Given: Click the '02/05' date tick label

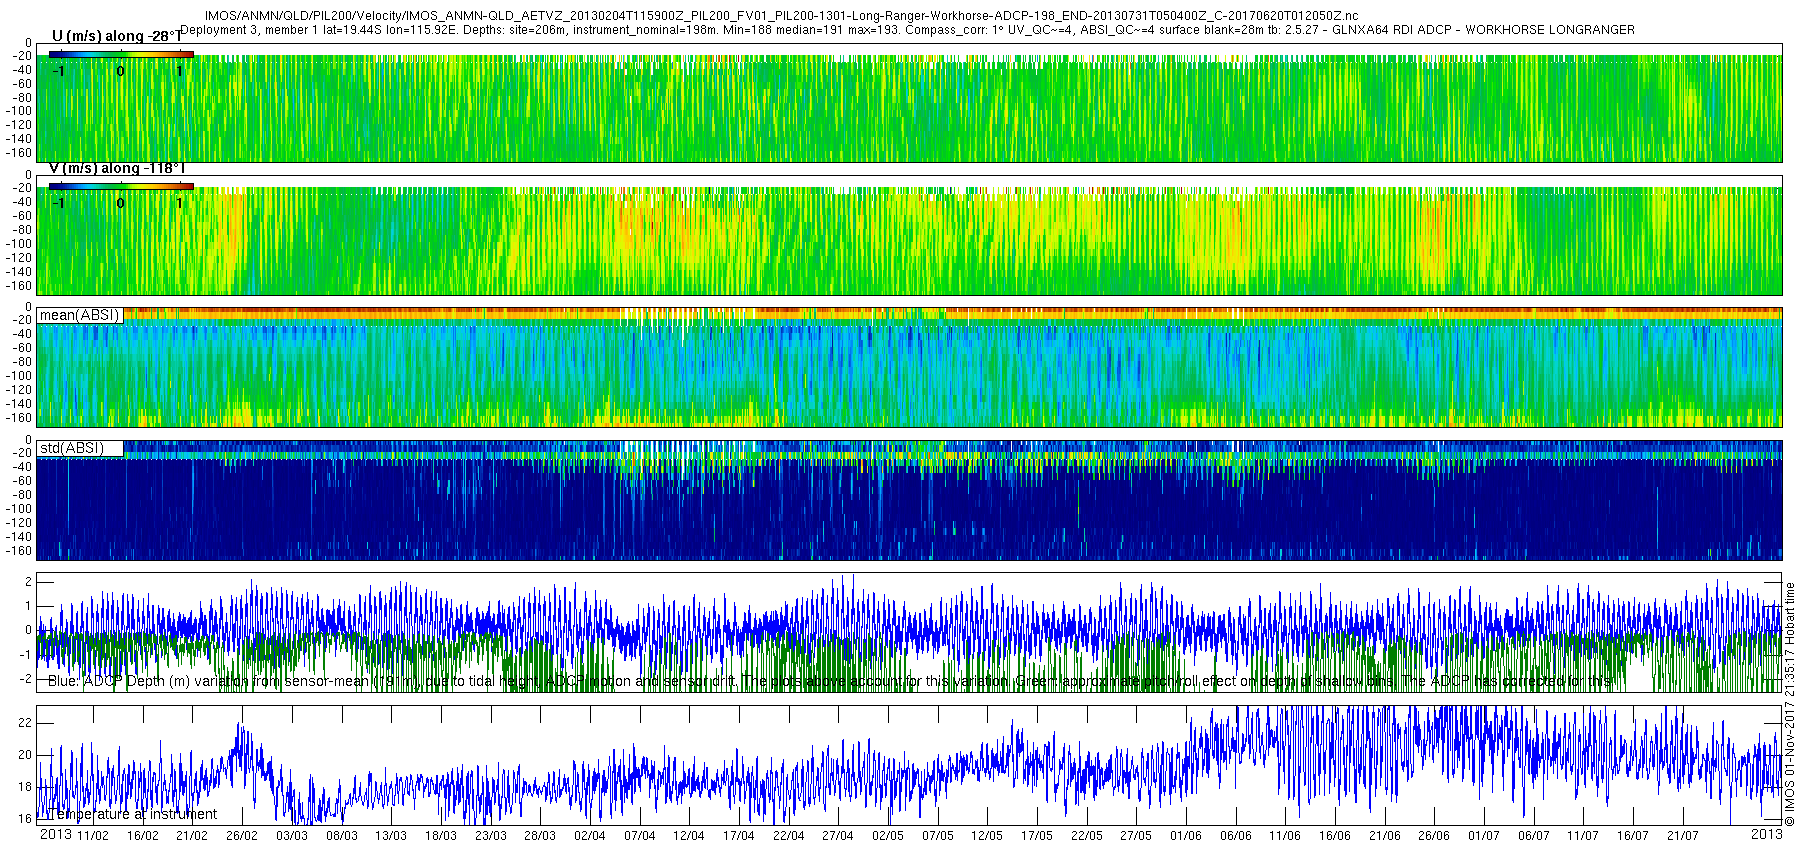Looking at the screenshot, I should point(888,836).
